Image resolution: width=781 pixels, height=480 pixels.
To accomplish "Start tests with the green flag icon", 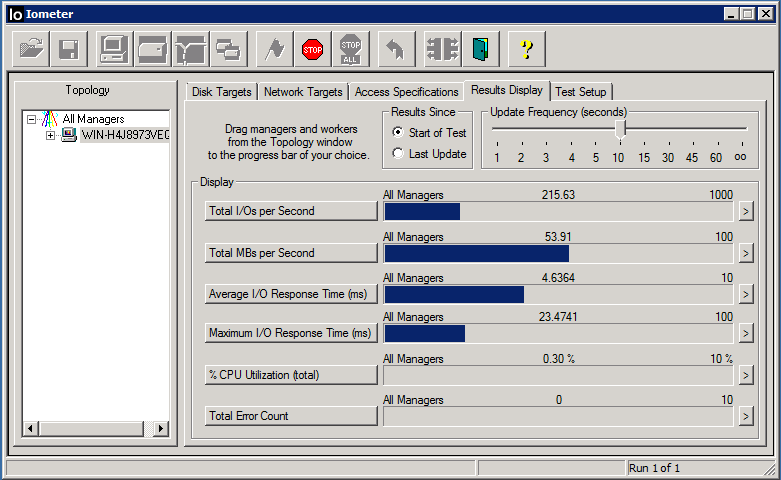I will (x=272, y=48).
